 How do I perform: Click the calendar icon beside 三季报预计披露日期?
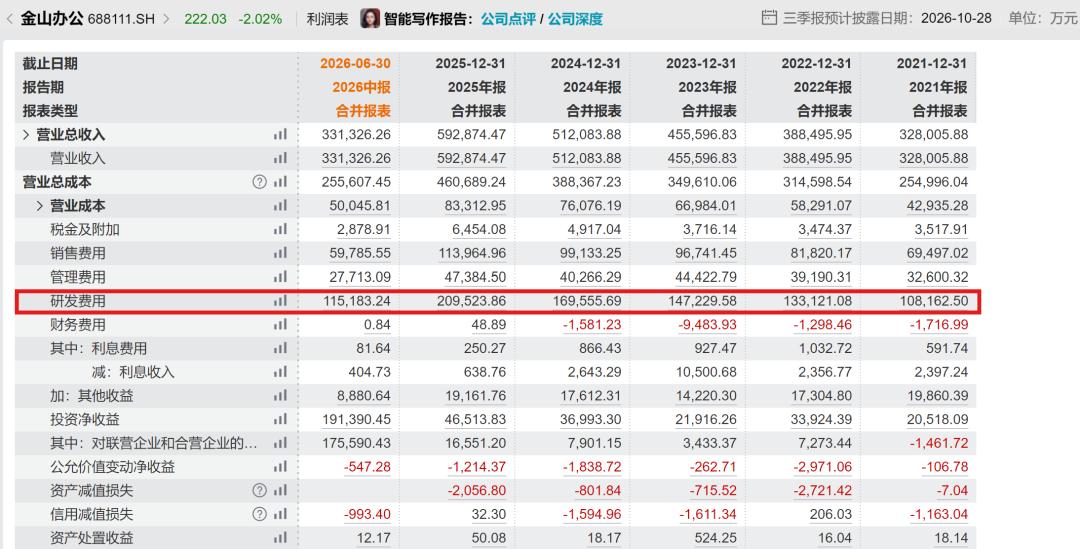[x=769, y=18]
